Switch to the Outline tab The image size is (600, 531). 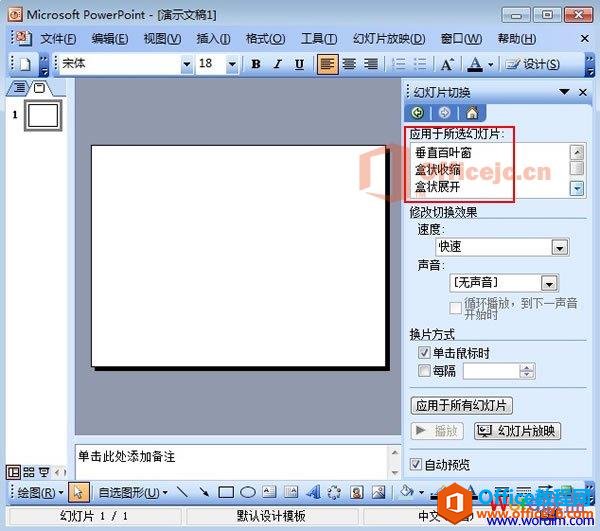pos(19,89)
